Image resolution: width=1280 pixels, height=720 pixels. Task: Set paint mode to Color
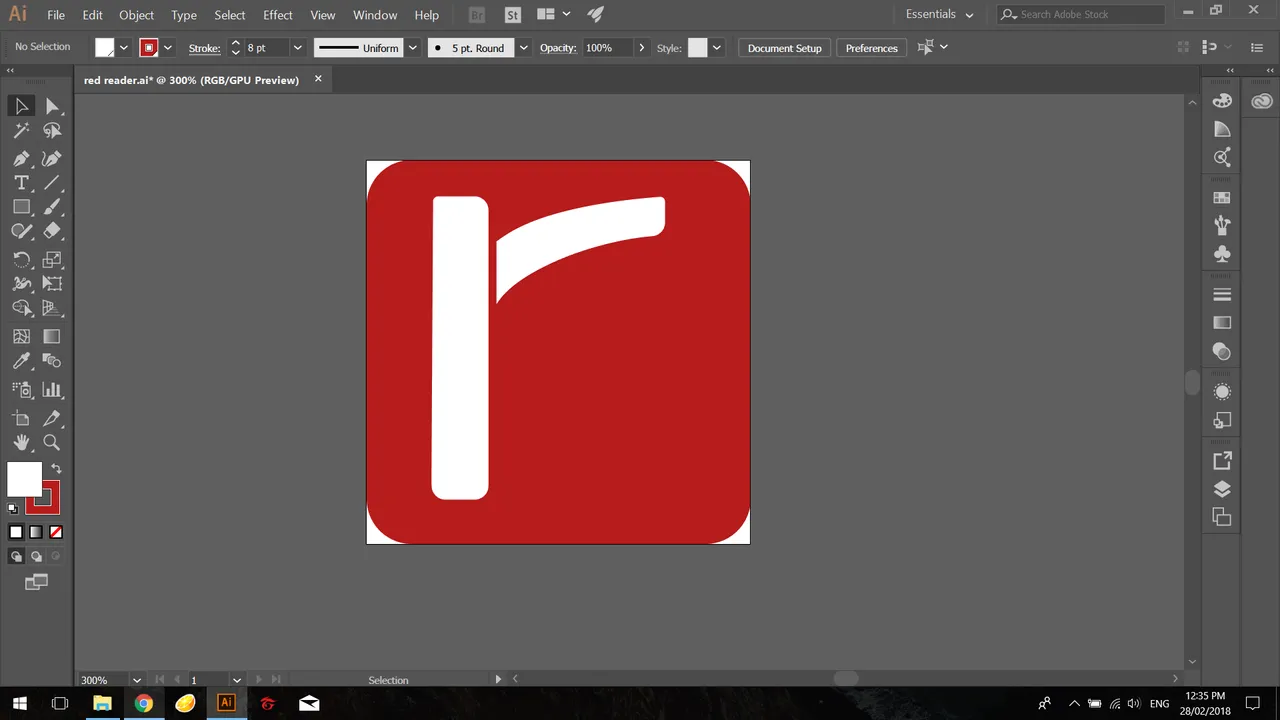(x=16, y=532)
